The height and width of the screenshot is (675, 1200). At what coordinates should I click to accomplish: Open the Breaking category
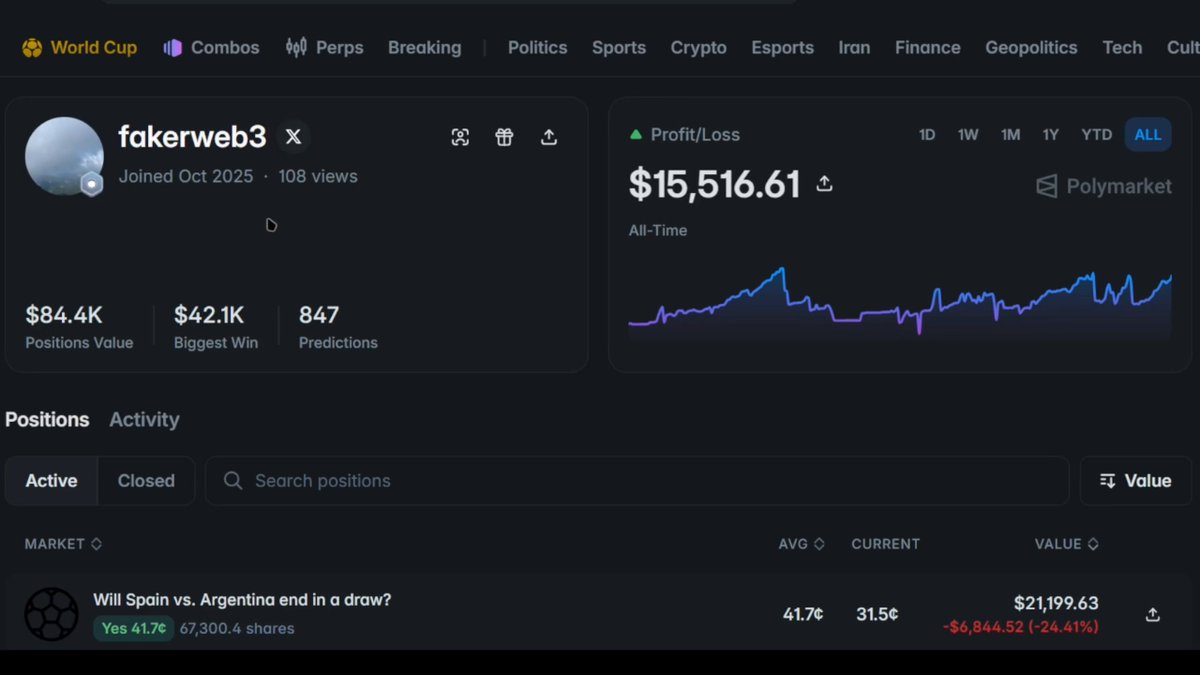[x=425, y=48]
